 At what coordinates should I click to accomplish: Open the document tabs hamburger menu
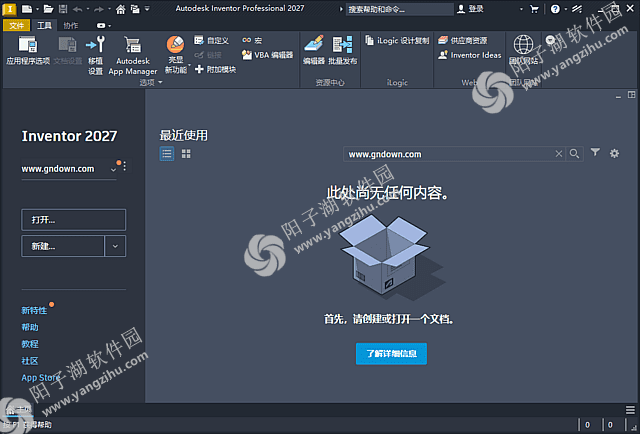tap(630, 410)
